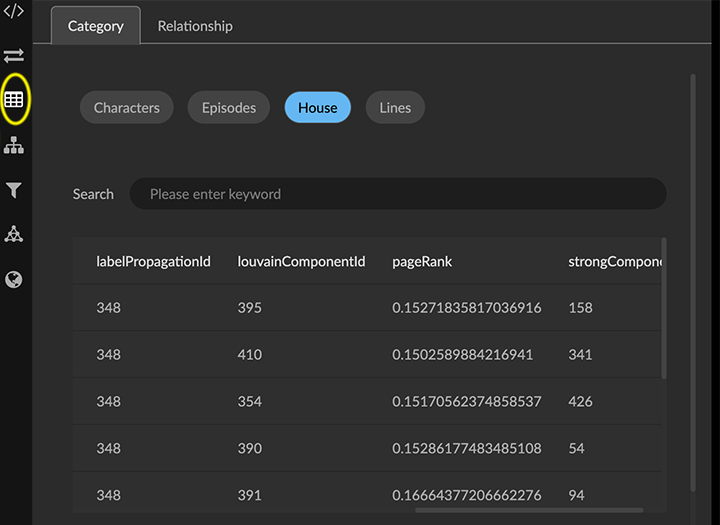Image resolution: width=720 pixels, height=525 pixels.
Task: Select the Episodes category tag
Action: coord(229,107)
